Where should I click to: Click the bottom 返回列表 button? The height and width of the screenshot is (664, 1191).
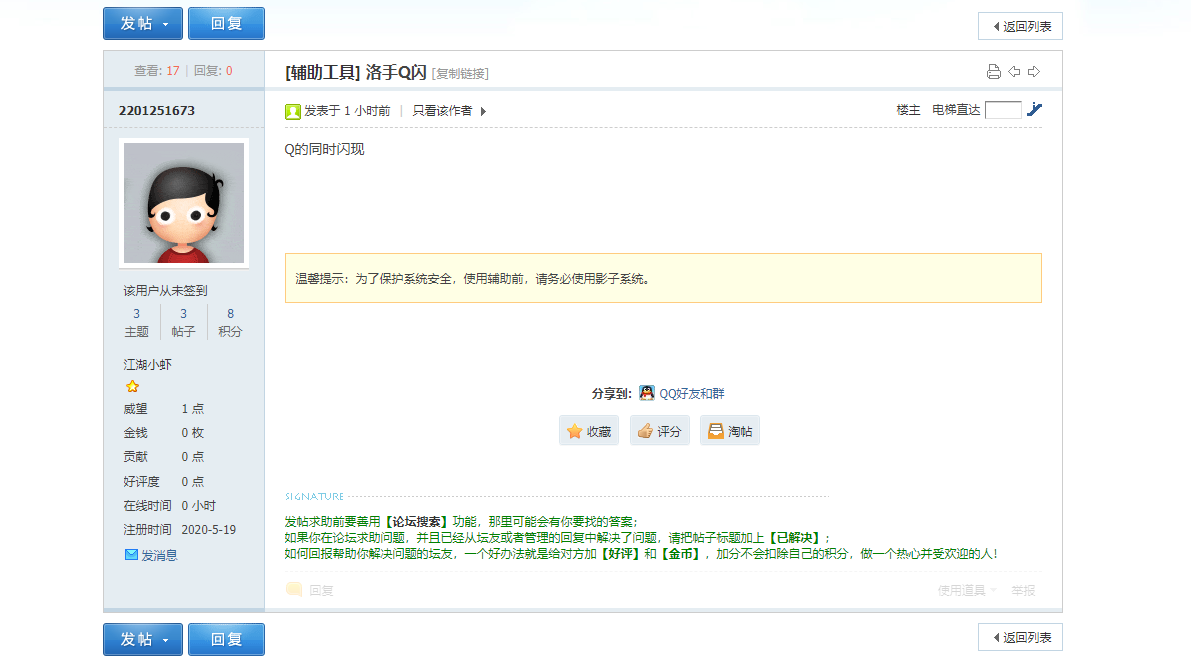tap(1020, 638)
